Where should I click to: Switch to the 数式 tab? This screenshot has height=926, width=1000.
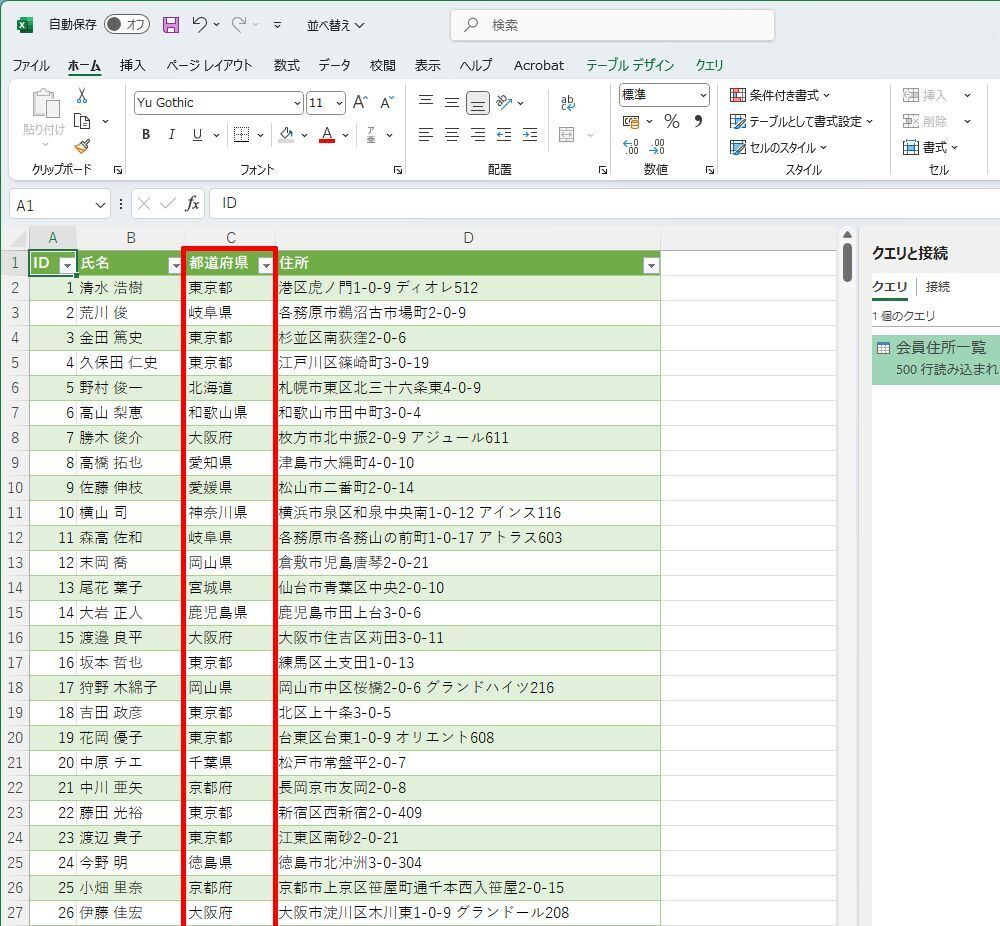coord(286,65)
